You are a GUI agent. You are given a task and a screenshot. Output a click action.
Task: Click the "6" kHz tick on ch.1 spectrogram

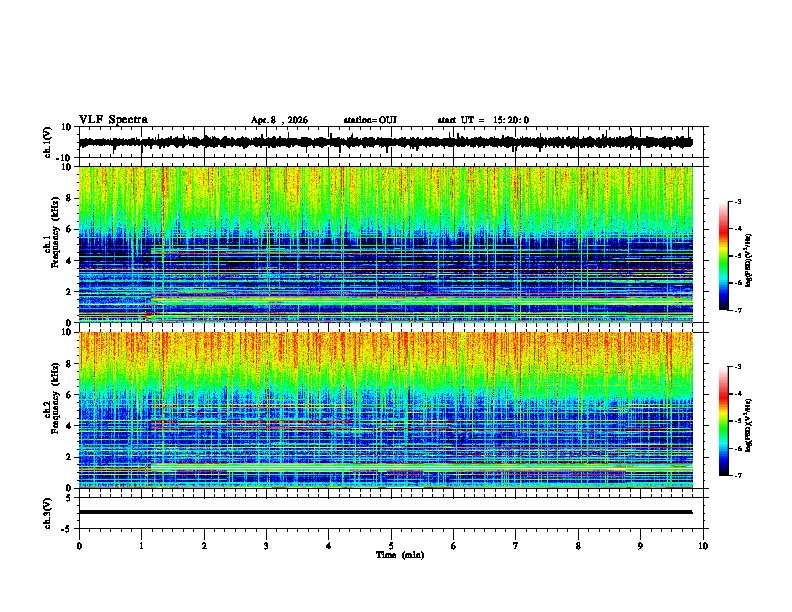69,230
